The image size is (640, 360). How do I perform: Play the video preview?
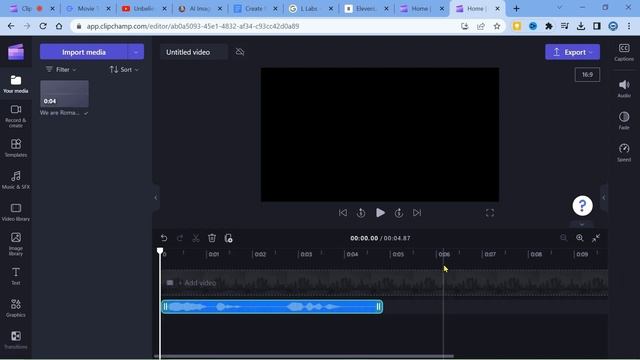[x=380, y=213]
